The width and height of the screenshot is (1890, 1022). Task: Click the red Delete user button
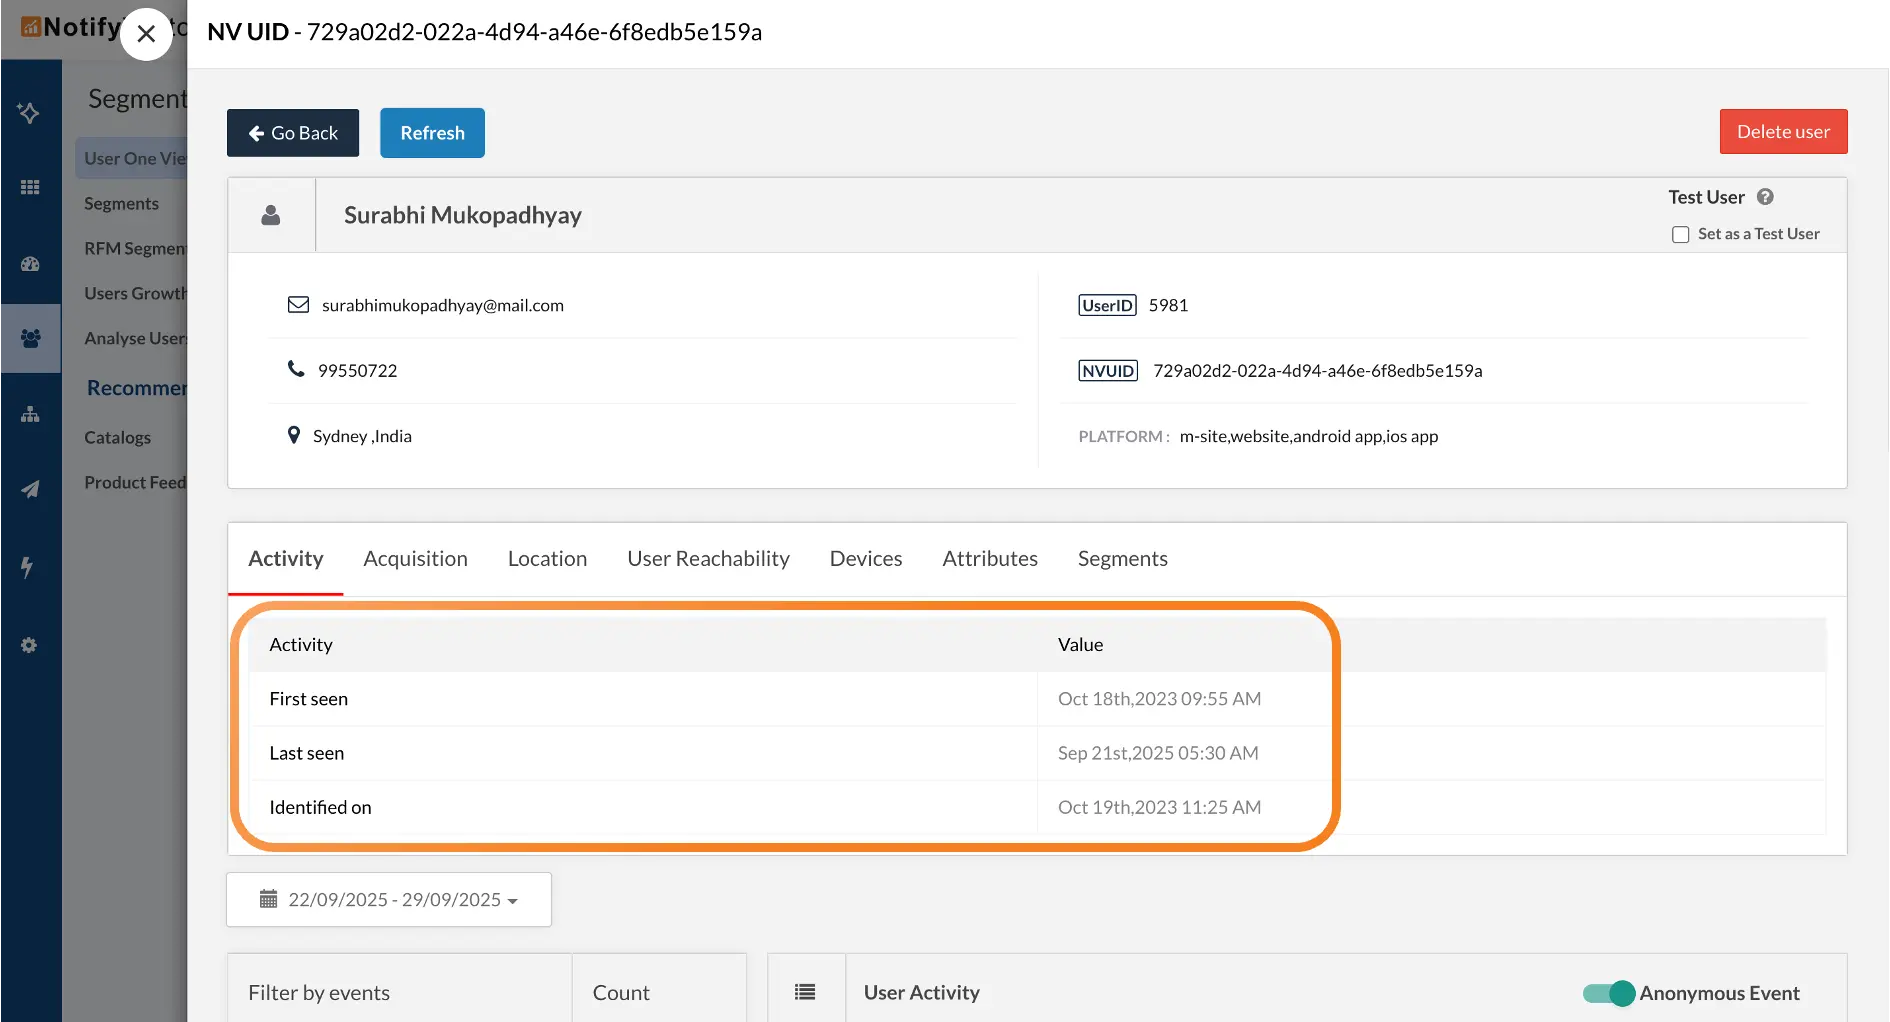click(1783, 132)
